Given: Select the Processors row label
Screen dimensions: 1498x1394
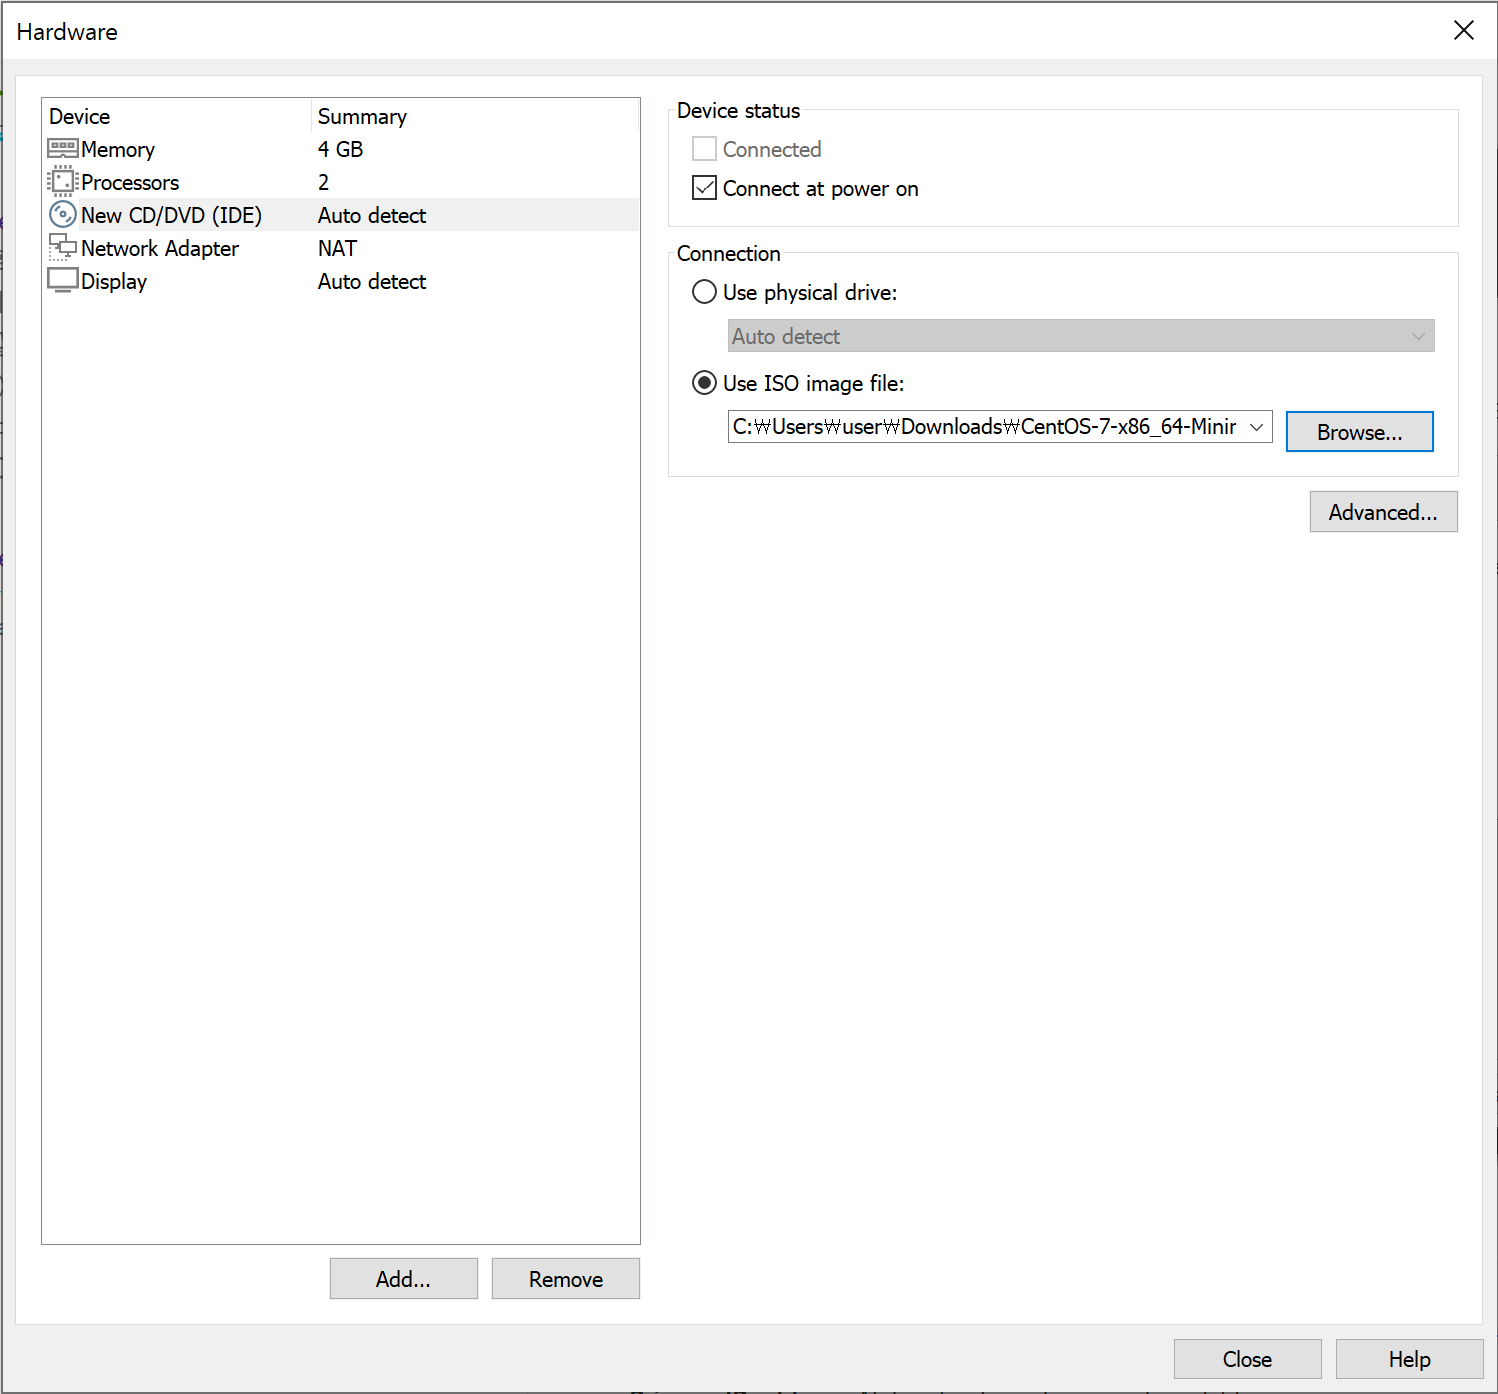Looking at the screenshot, I should (130, 182).
